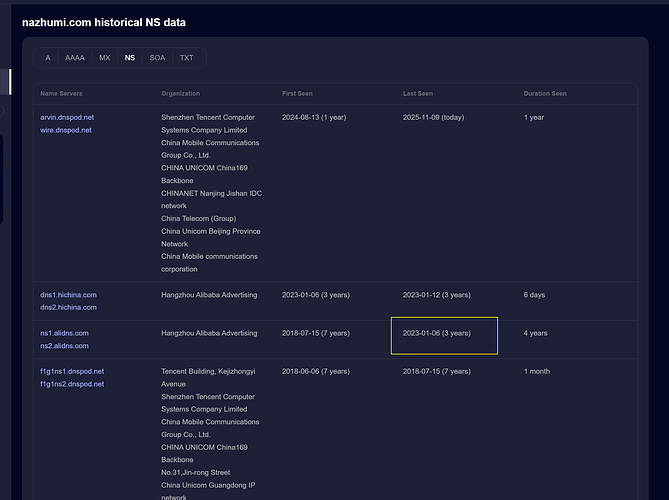Select the NS records tab
This screenshot has height=500, width=669.
[130, 58]
